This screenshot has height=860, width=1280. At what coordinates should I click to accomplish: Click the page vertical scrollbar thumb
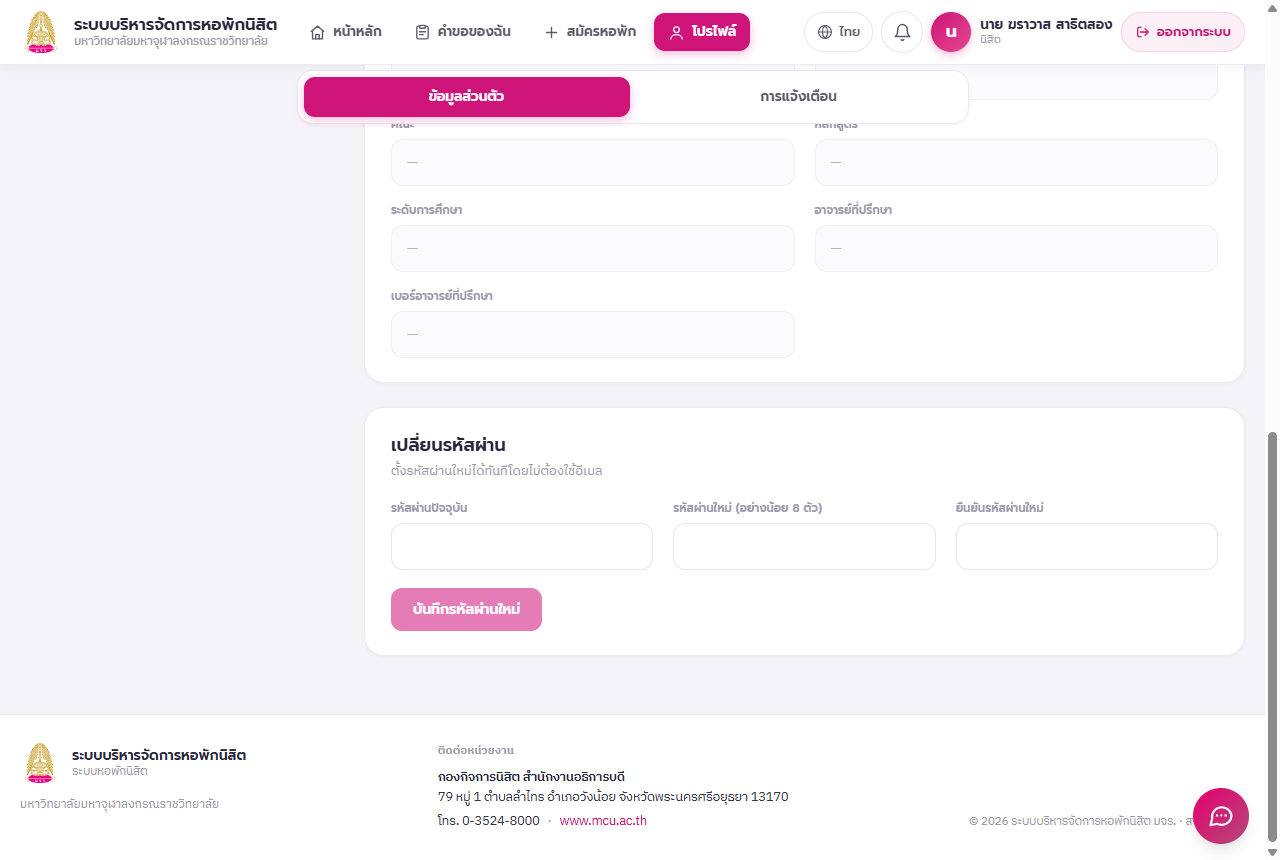click(x=1272, y=637)
